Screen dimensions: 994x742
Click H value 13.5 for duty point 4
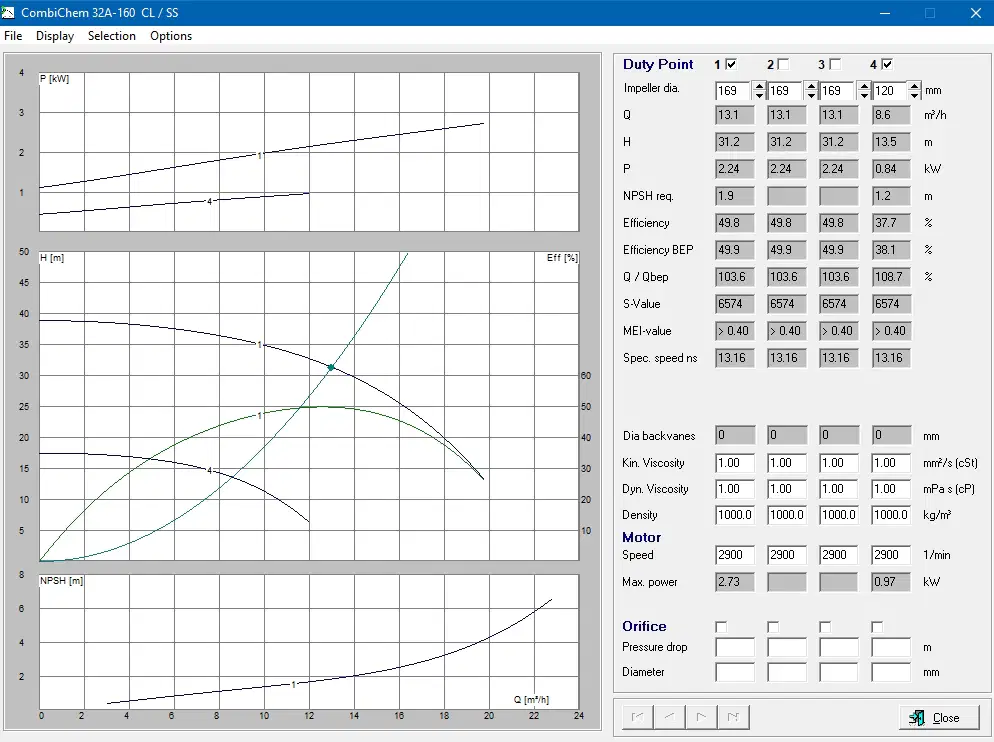coord(891,142)
